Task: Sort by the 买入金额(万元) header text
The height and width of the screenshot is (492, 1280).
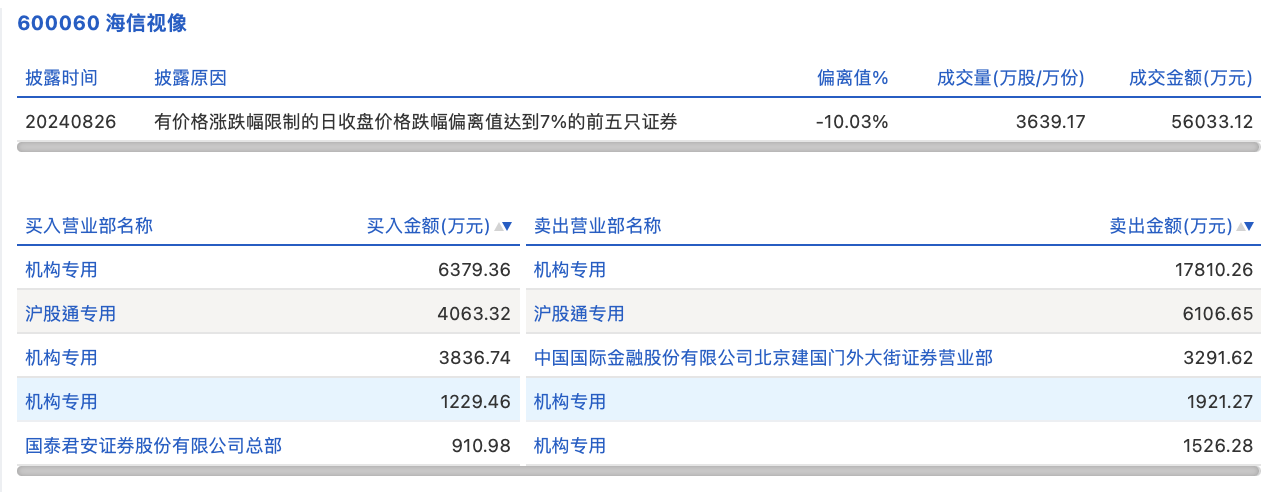Action: (428, 226)
